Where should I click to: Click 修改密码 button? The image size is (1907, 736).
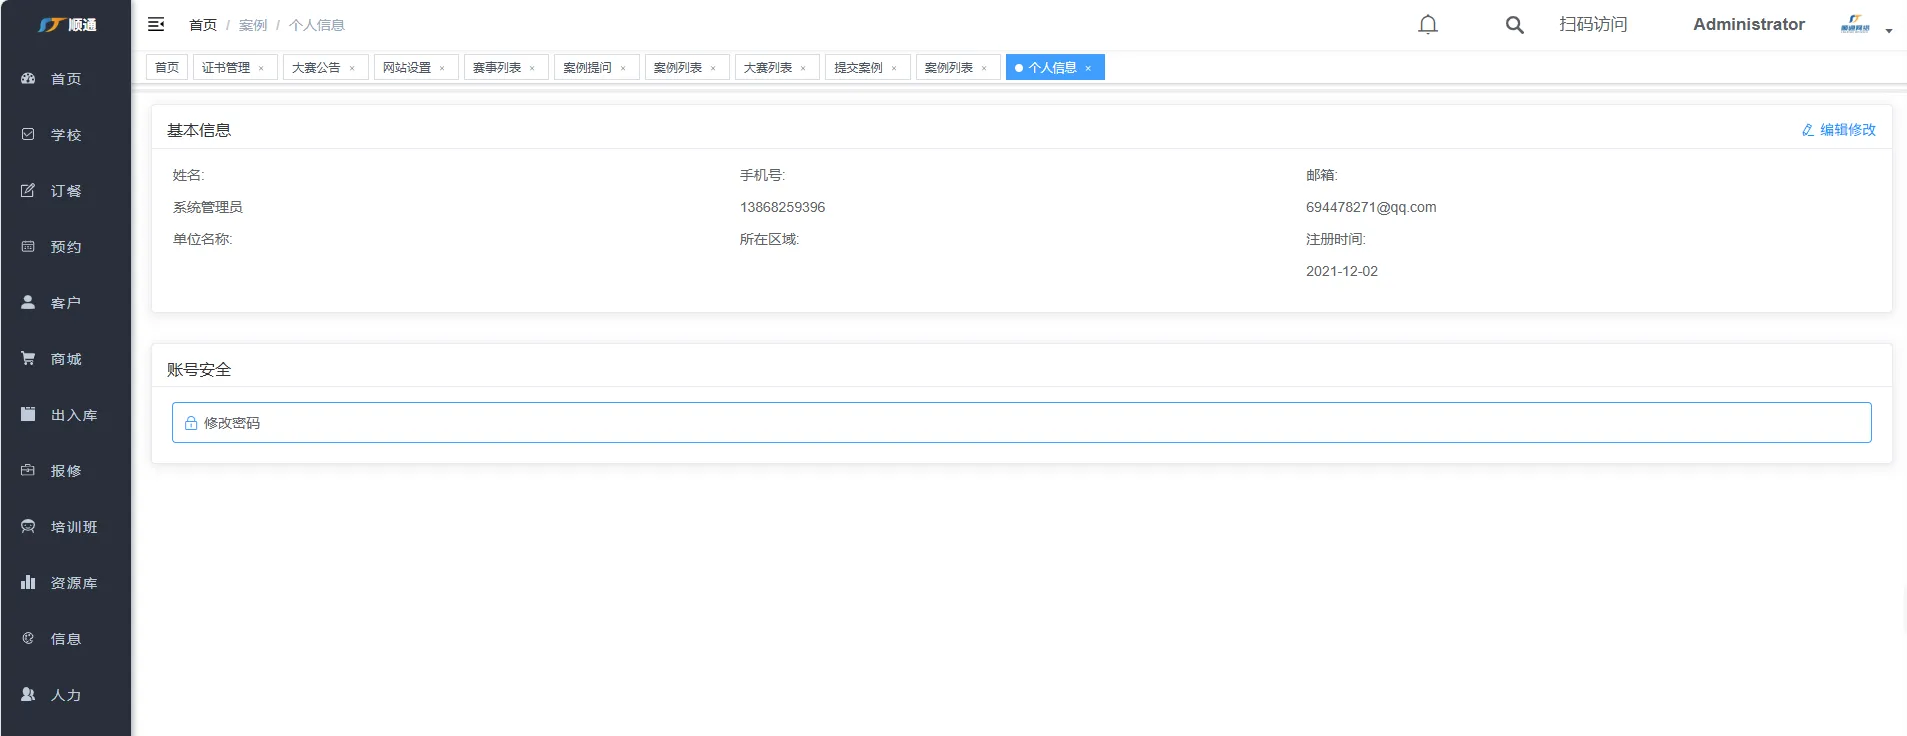pyautogui.click(x=232, y=423)
